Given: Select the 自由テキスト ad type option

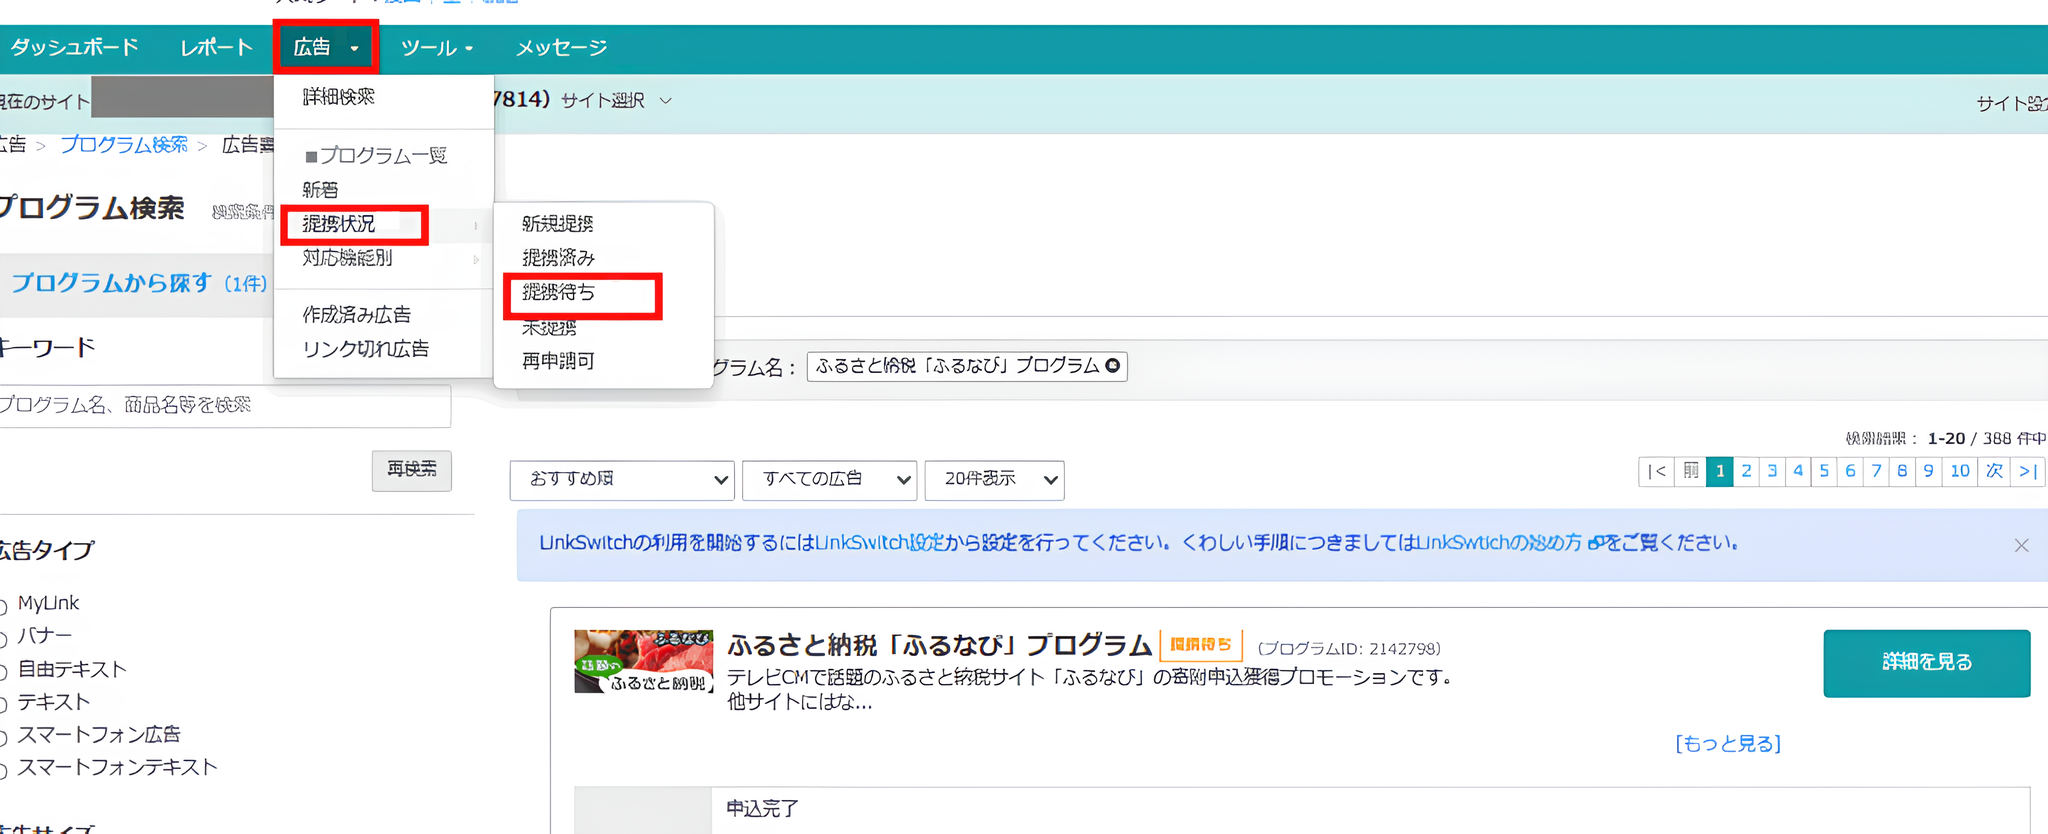Looking at the screenshot, I should (x=4, y=671).
